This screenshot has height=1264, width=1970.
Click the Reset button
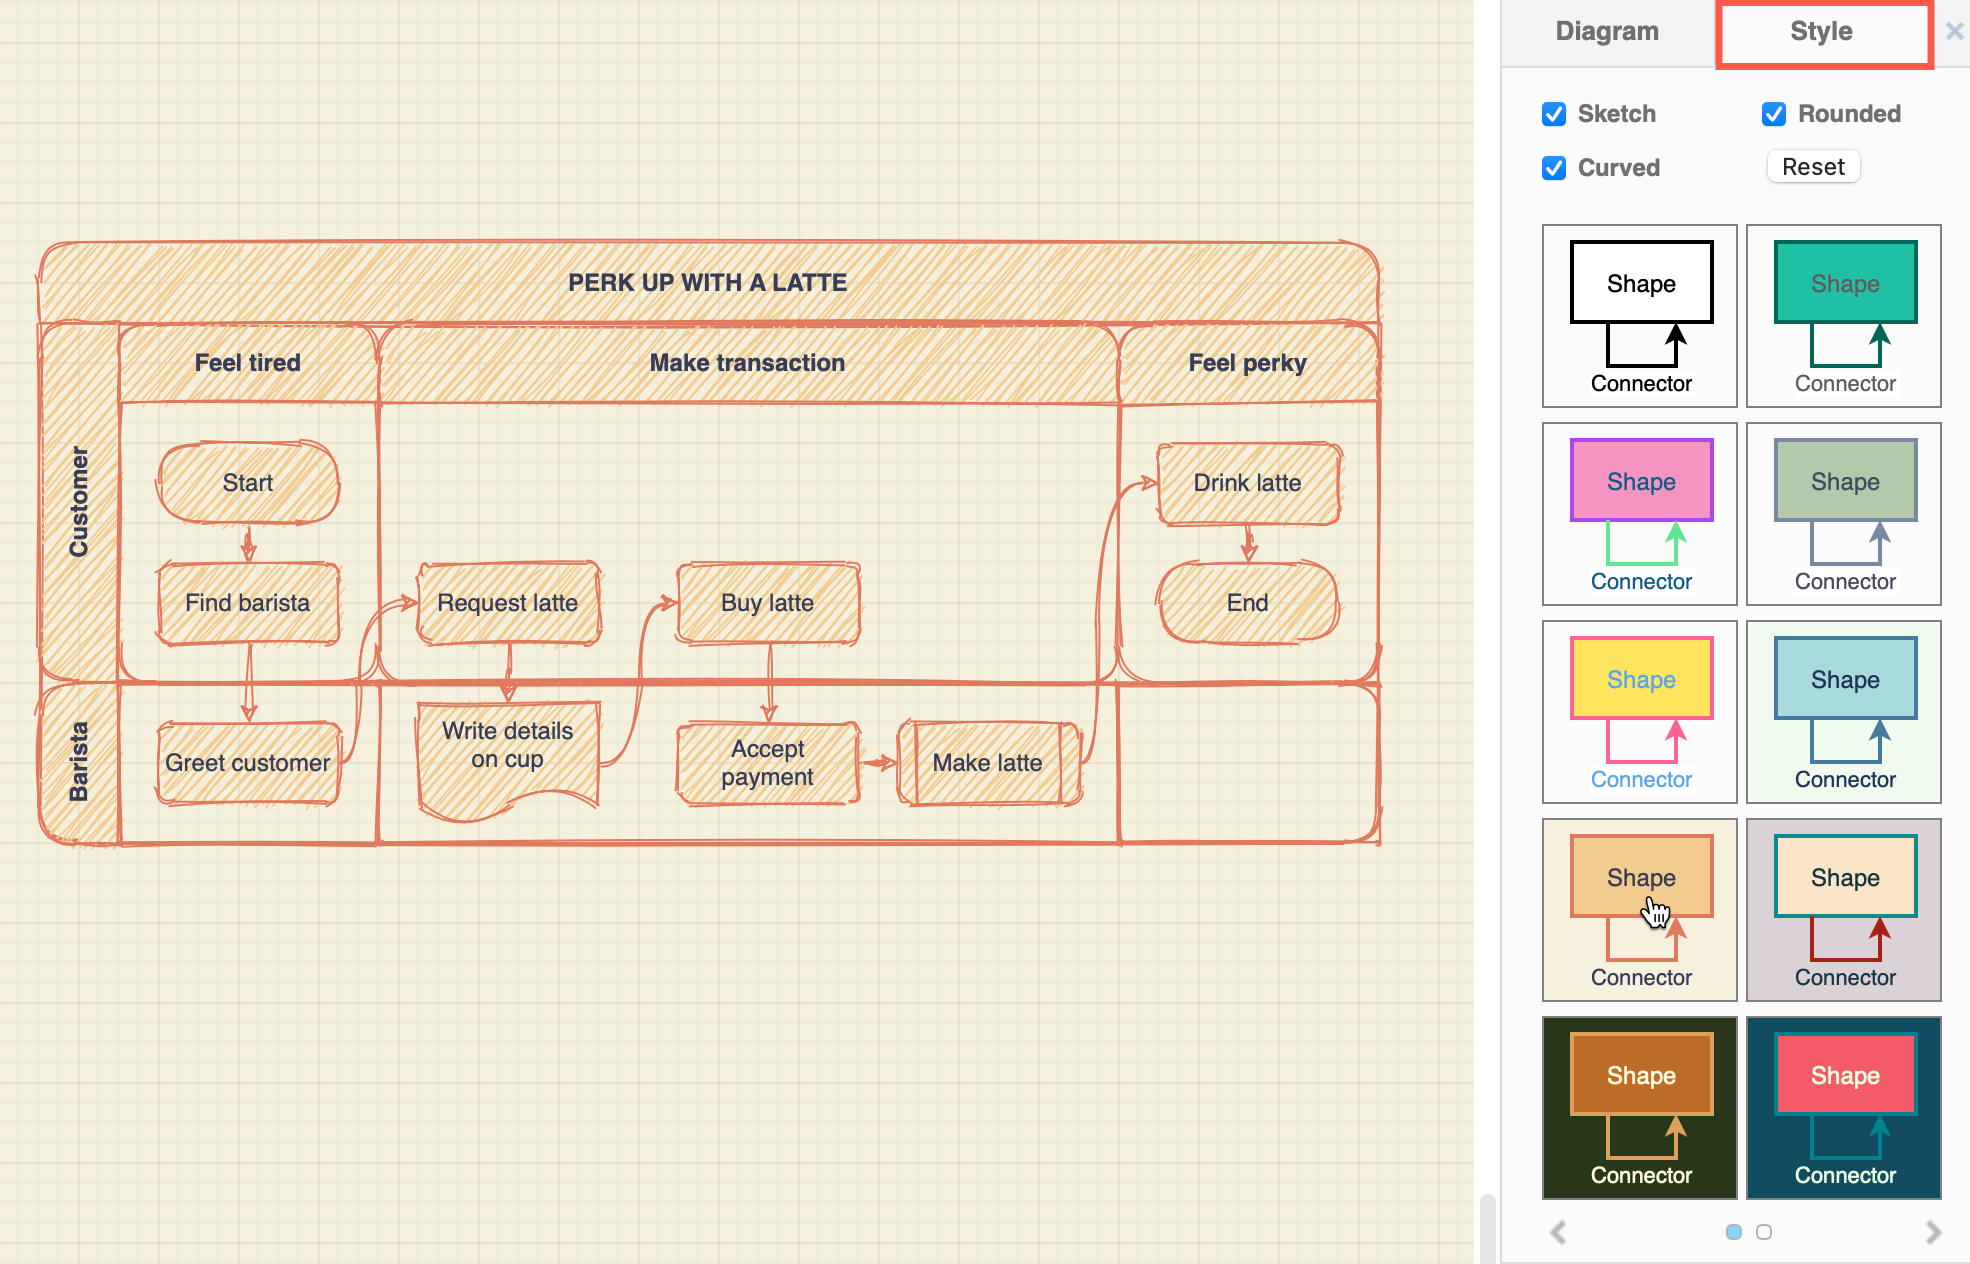[x=1812, y=167]
